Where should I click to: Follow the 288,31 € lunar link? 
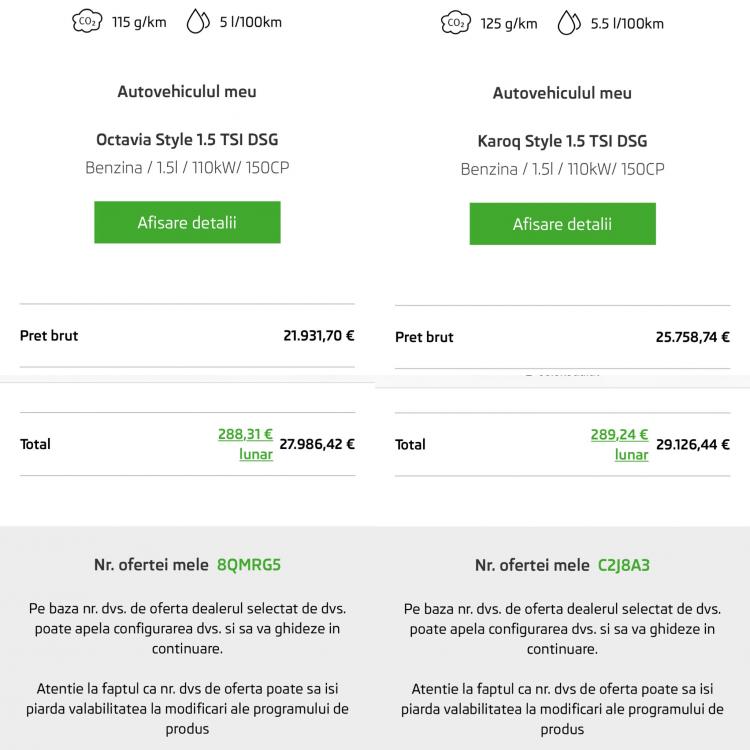tap(246, 443)
